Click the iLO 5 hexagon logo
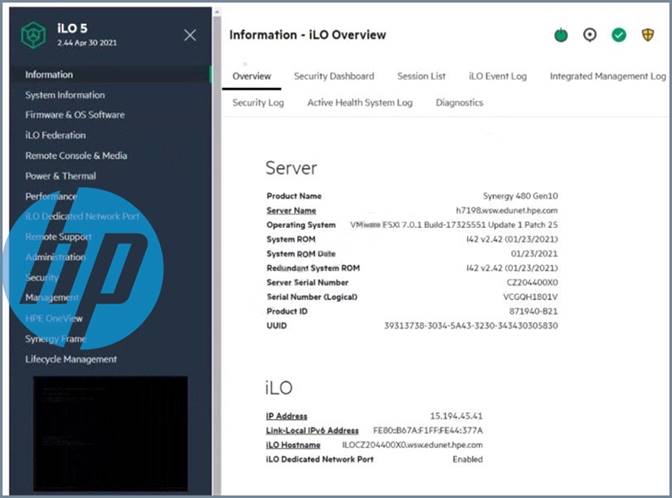The height and width of the screenshot is (498, 672). click(33, 35)
